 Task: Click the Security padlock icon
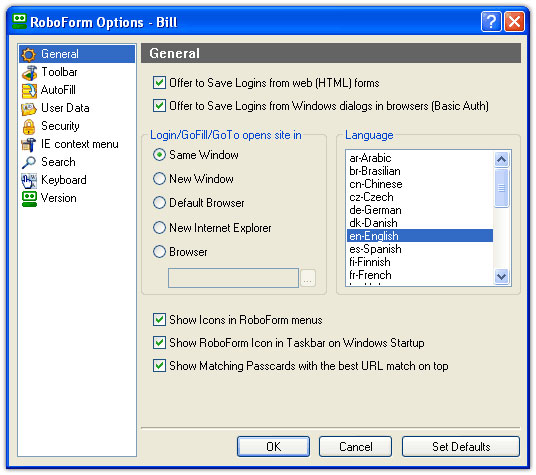coord(29,127)
